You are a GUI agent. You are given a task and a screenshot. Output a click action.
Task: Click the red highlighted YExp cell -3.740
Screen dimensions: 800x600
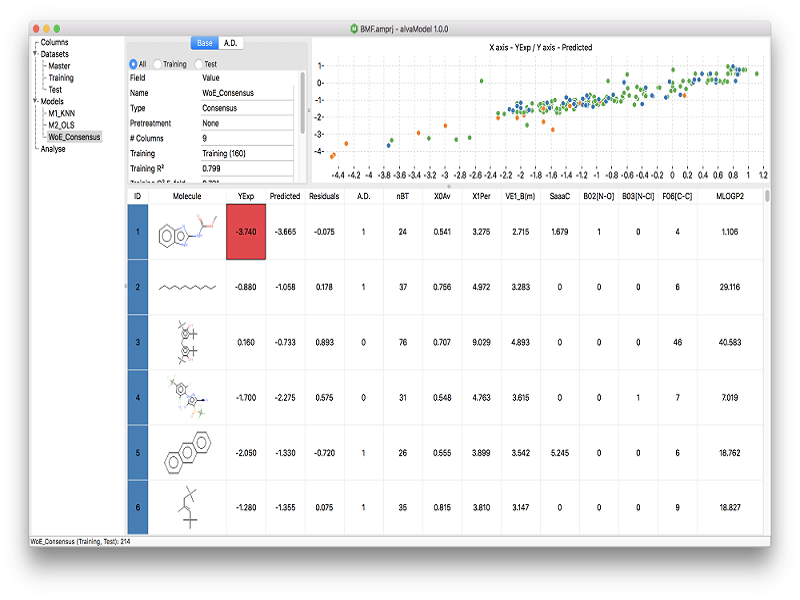246,232
